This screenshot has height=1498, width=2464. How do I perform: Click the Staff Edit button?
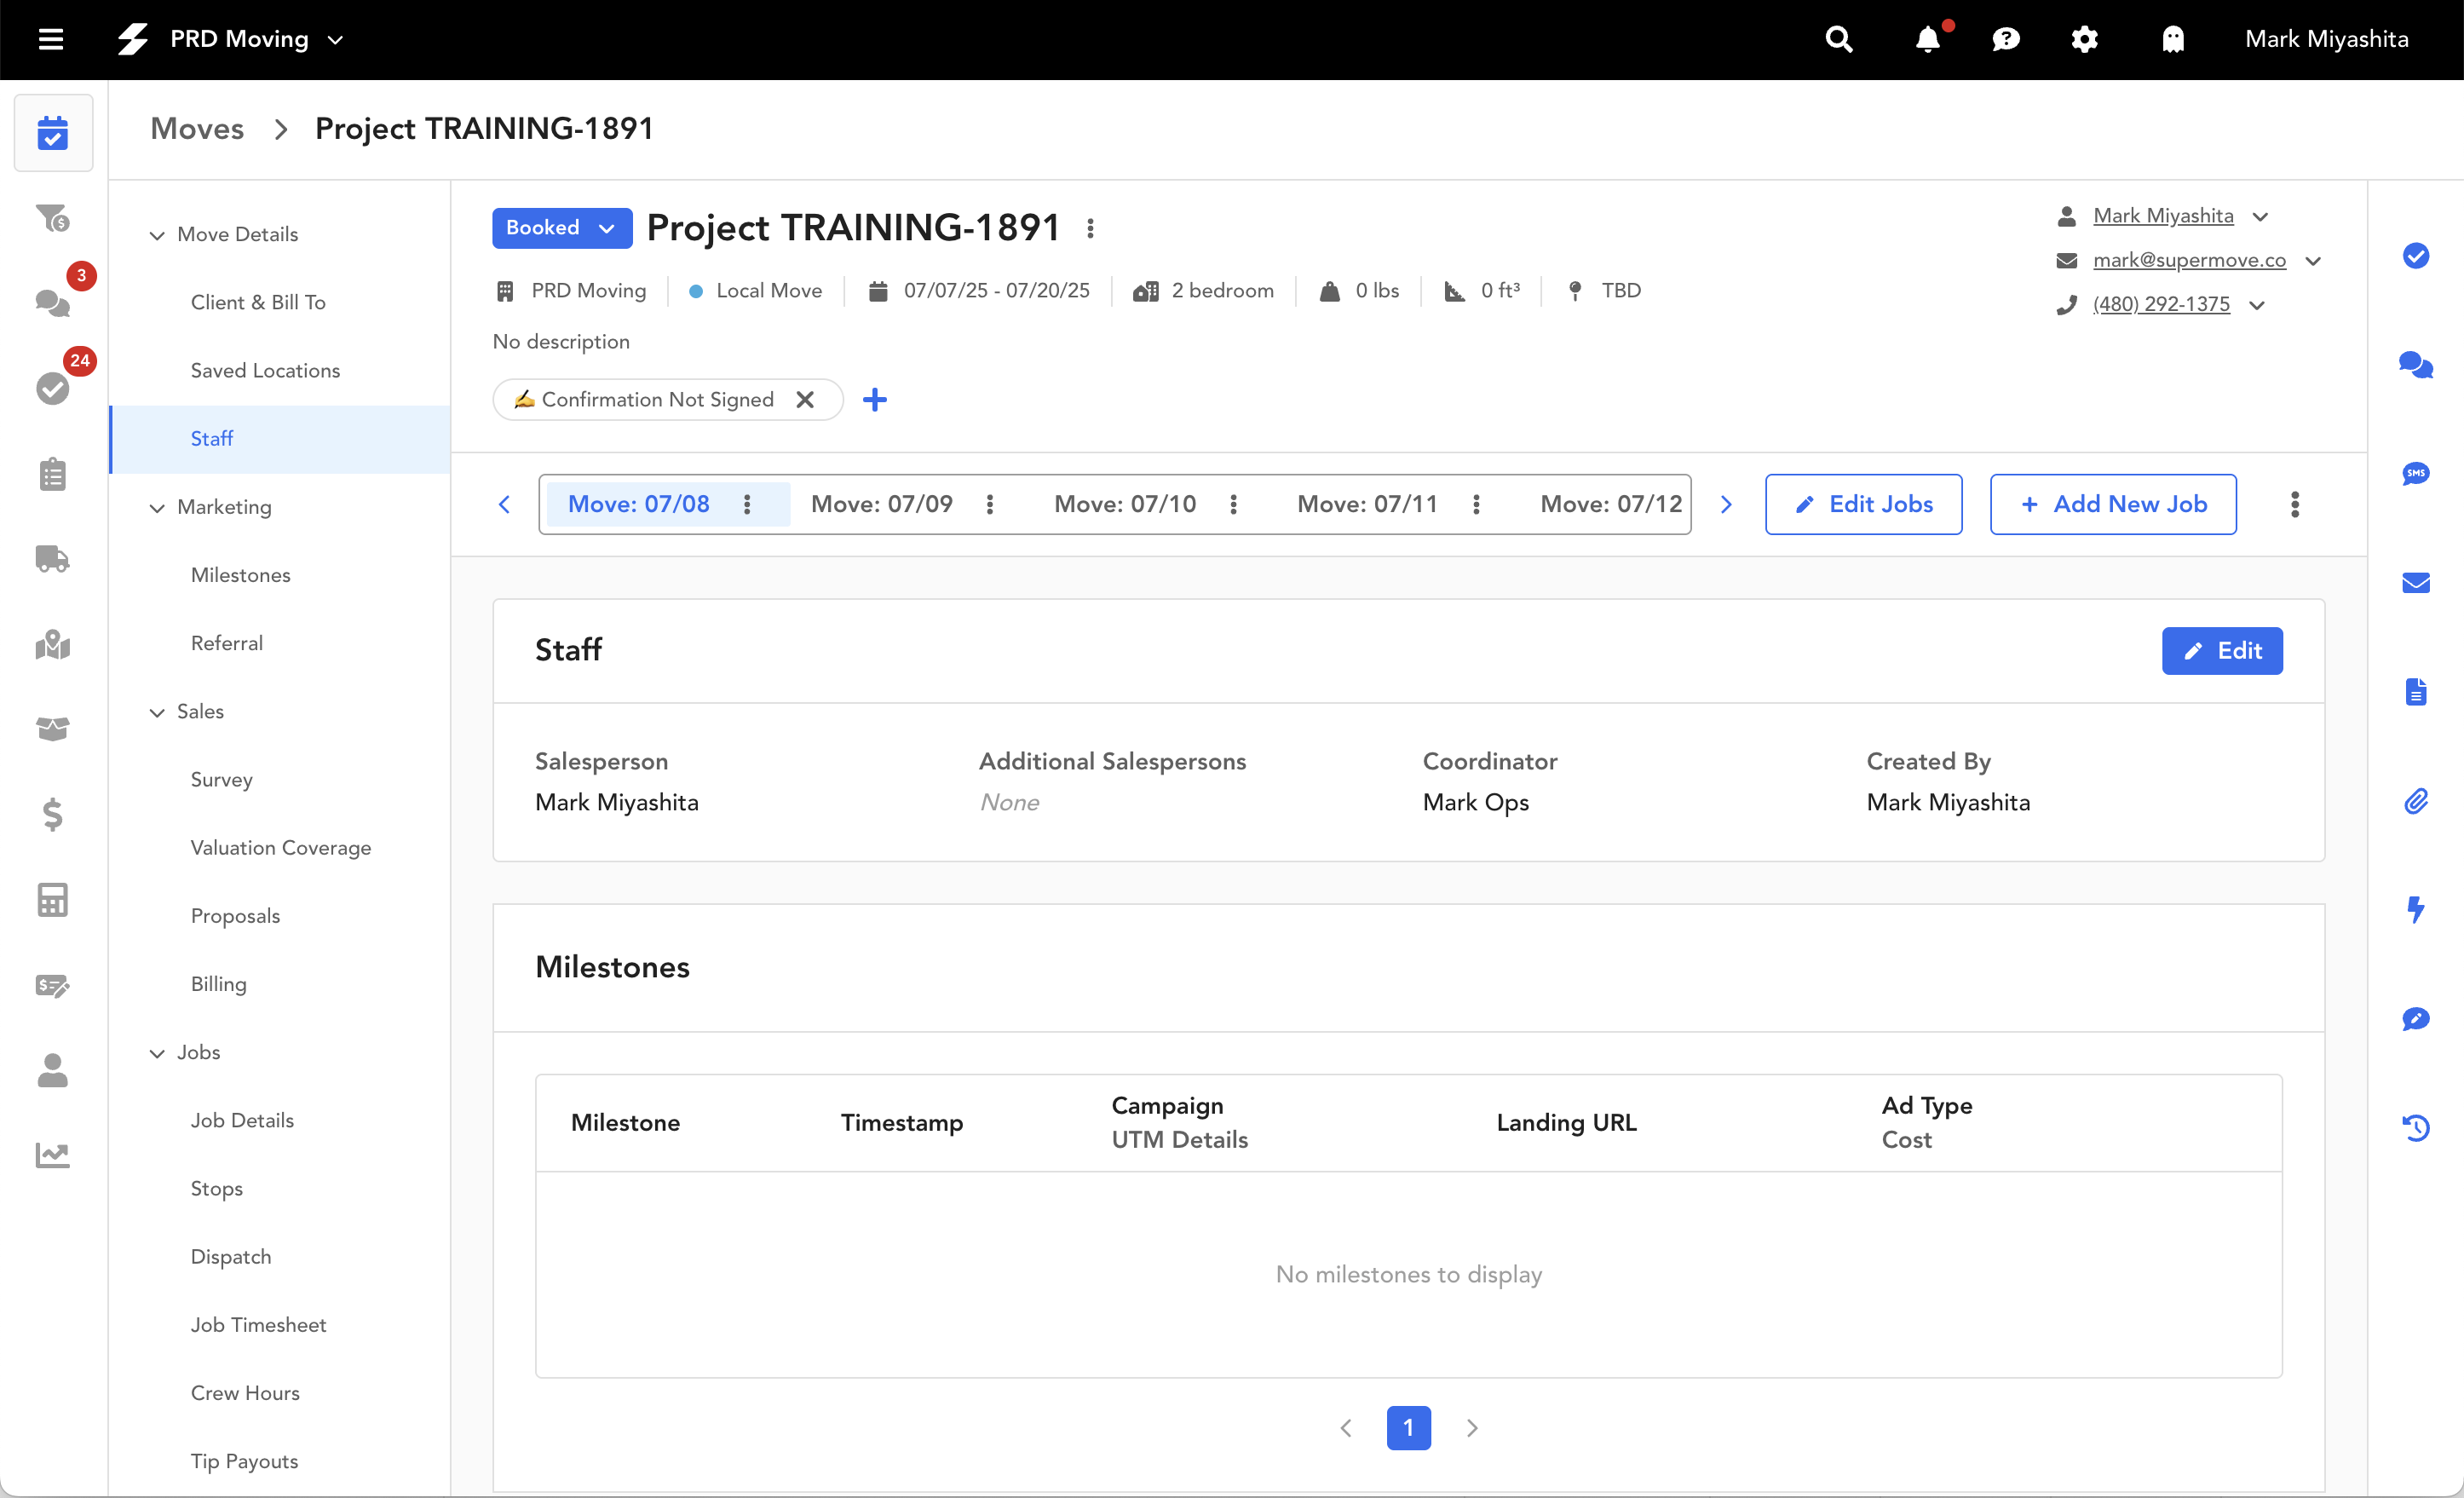[x=2222, y=651]
